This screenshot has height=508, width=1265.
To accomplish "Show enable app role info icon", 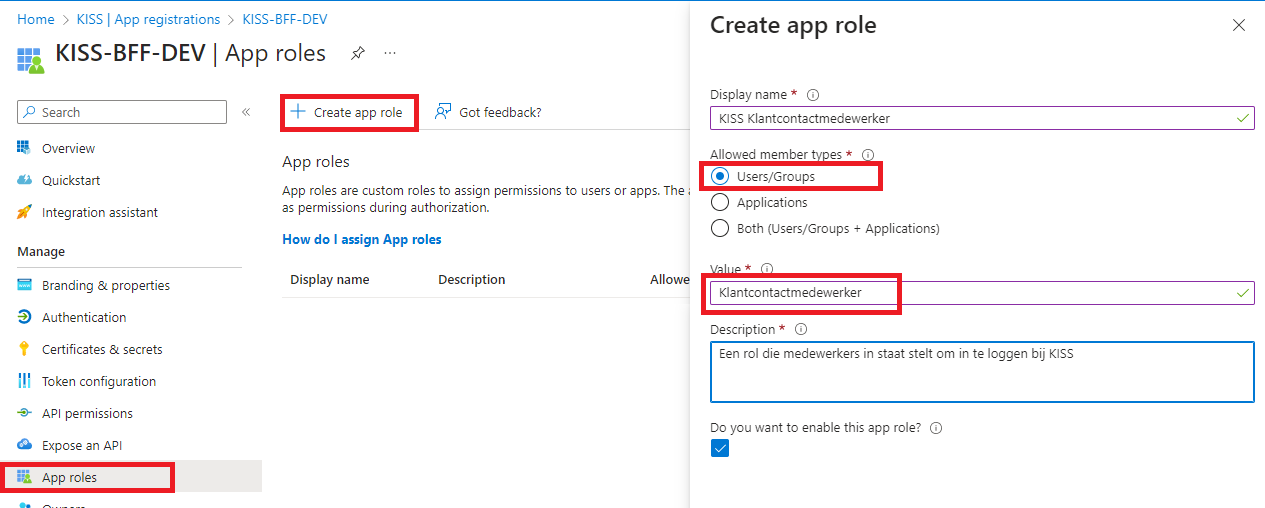I will click(937, 427).
